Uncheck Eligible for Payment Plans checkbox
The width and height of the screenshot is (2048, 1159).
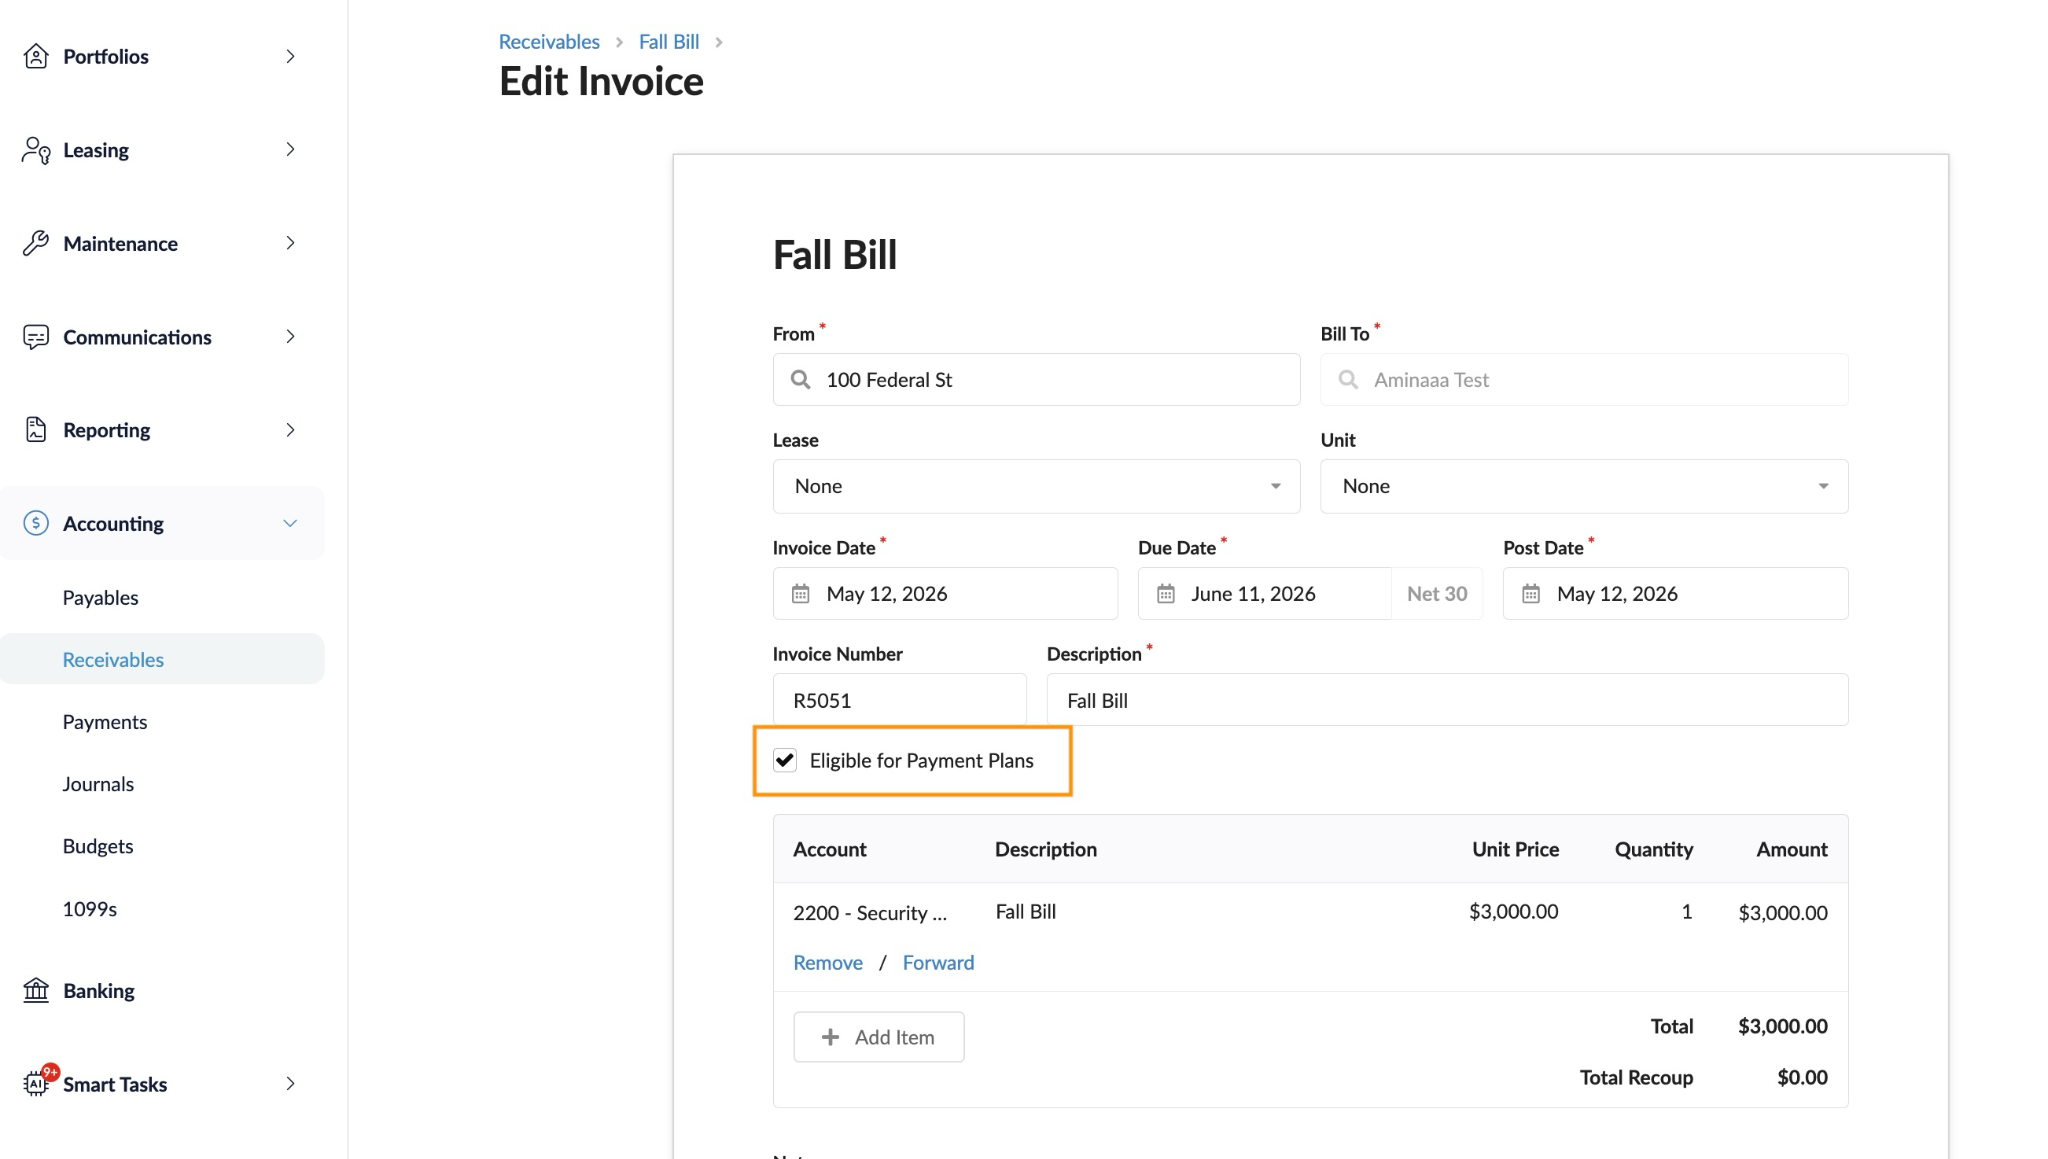pos(785,760)
